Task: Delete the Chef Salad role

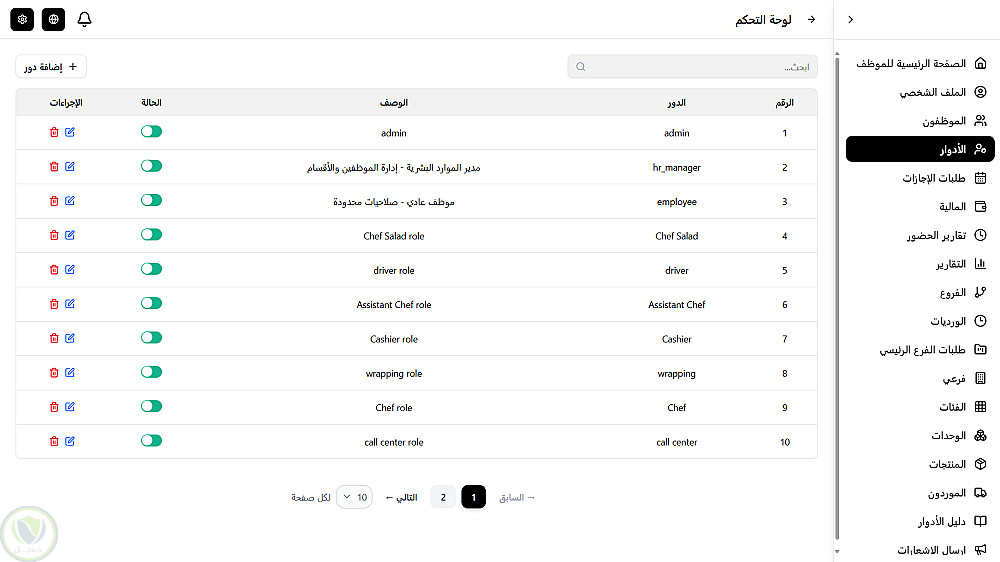Action: tap(54, 235)
